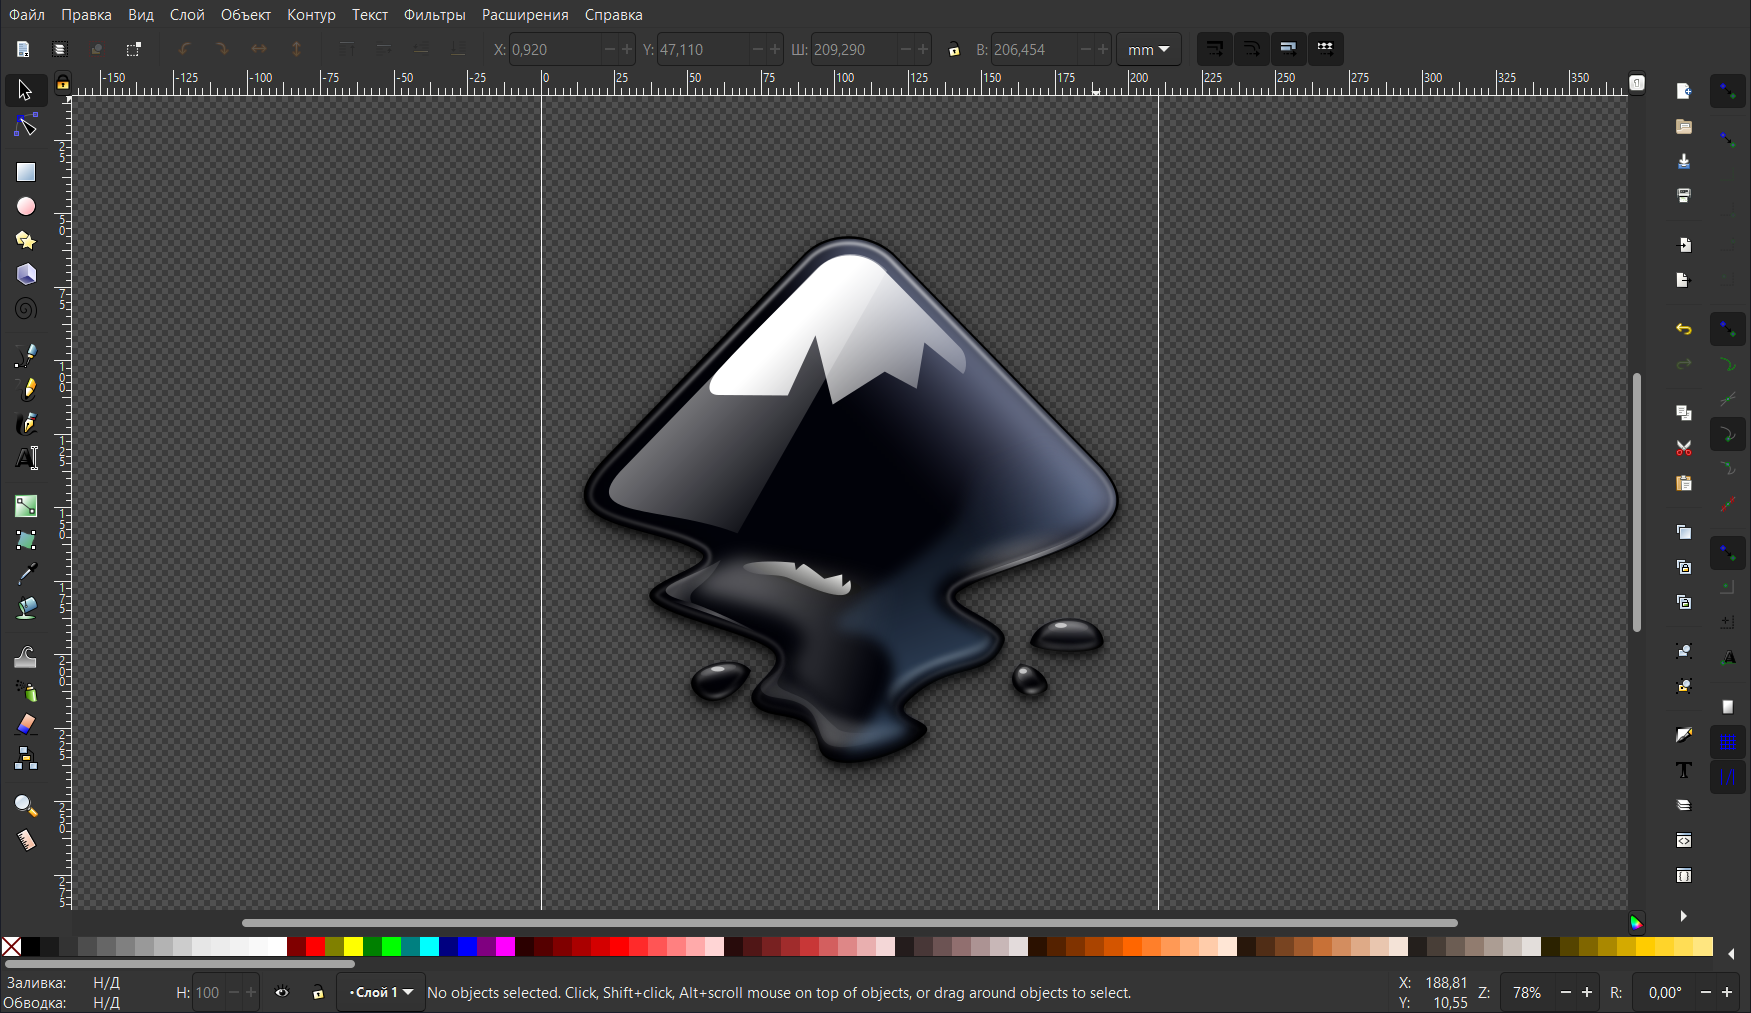
Task: Open the Фильтры menu
Action: pos(435,15)
